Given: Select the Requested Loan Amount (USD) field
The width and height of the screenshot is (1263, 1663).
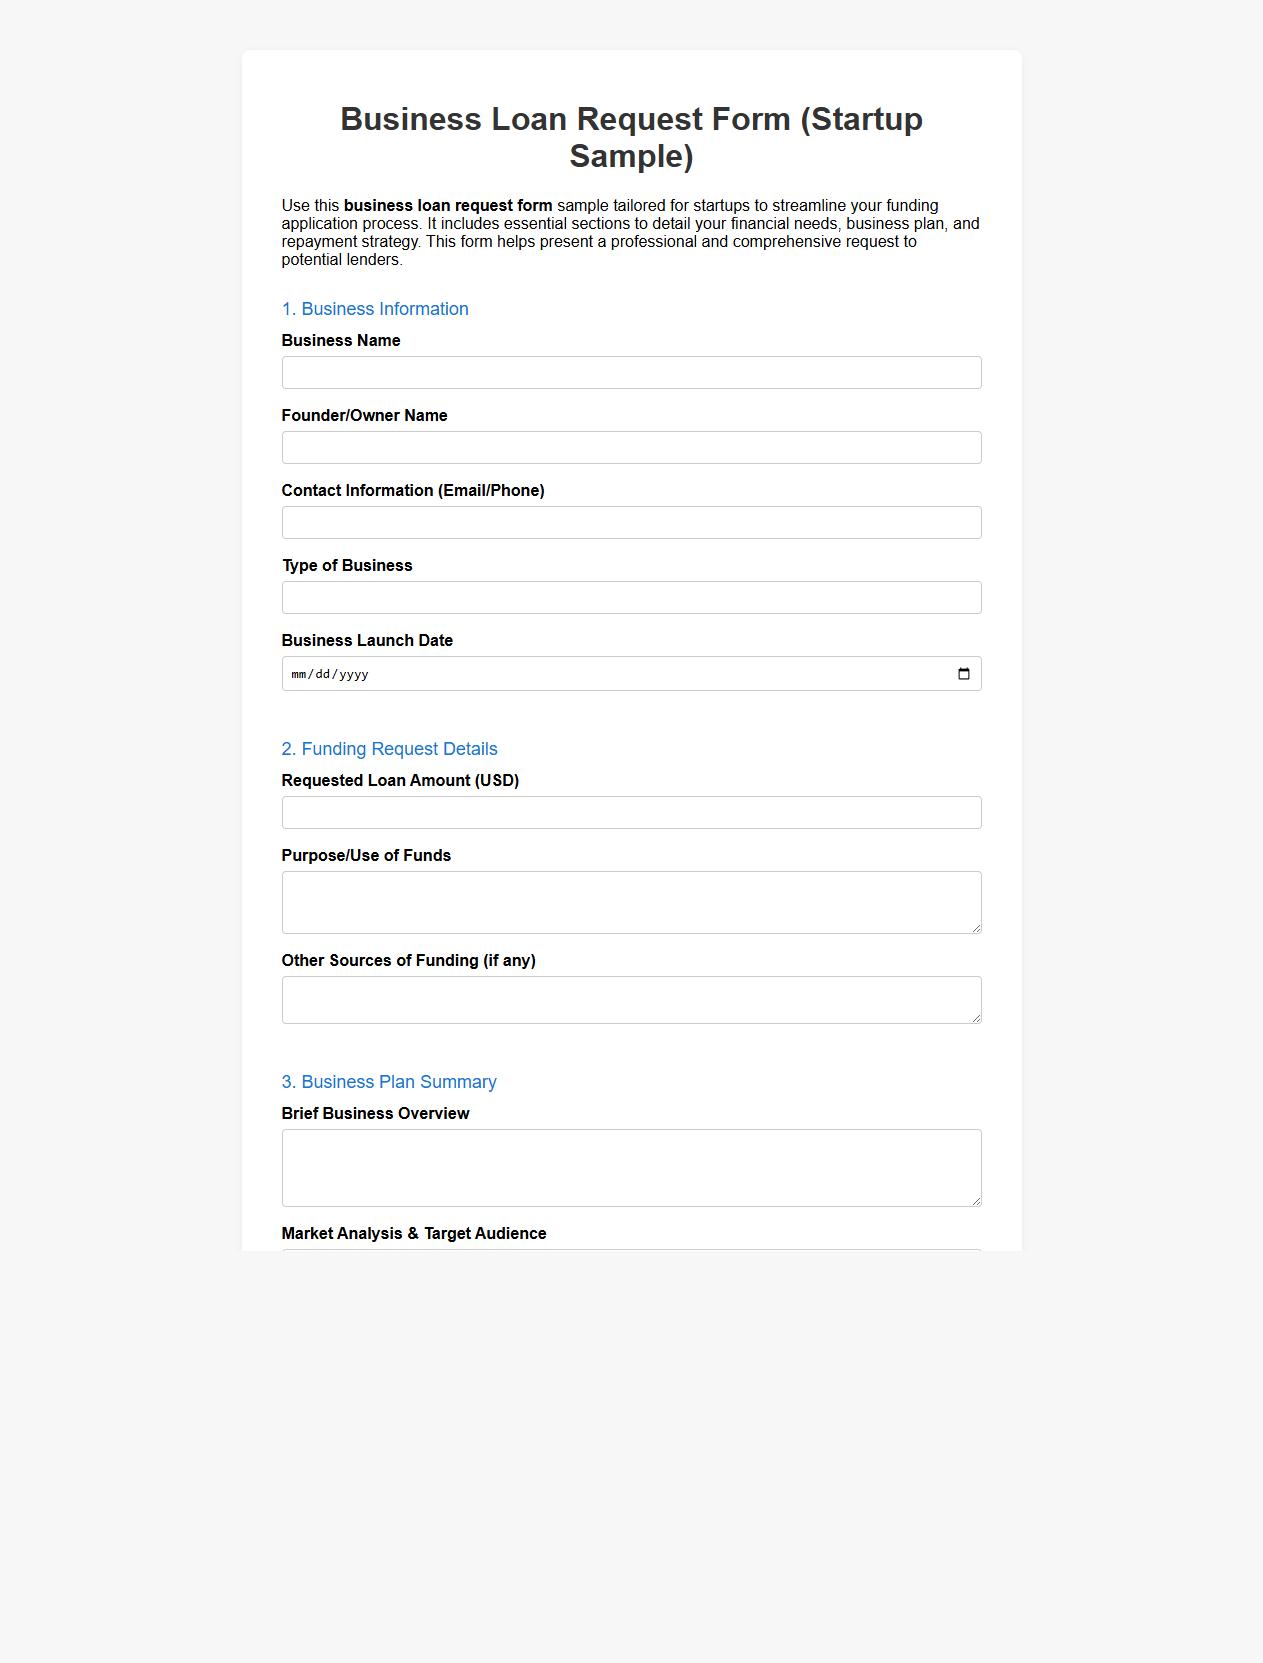Looking at the screenshot, I should pos(631,812).
